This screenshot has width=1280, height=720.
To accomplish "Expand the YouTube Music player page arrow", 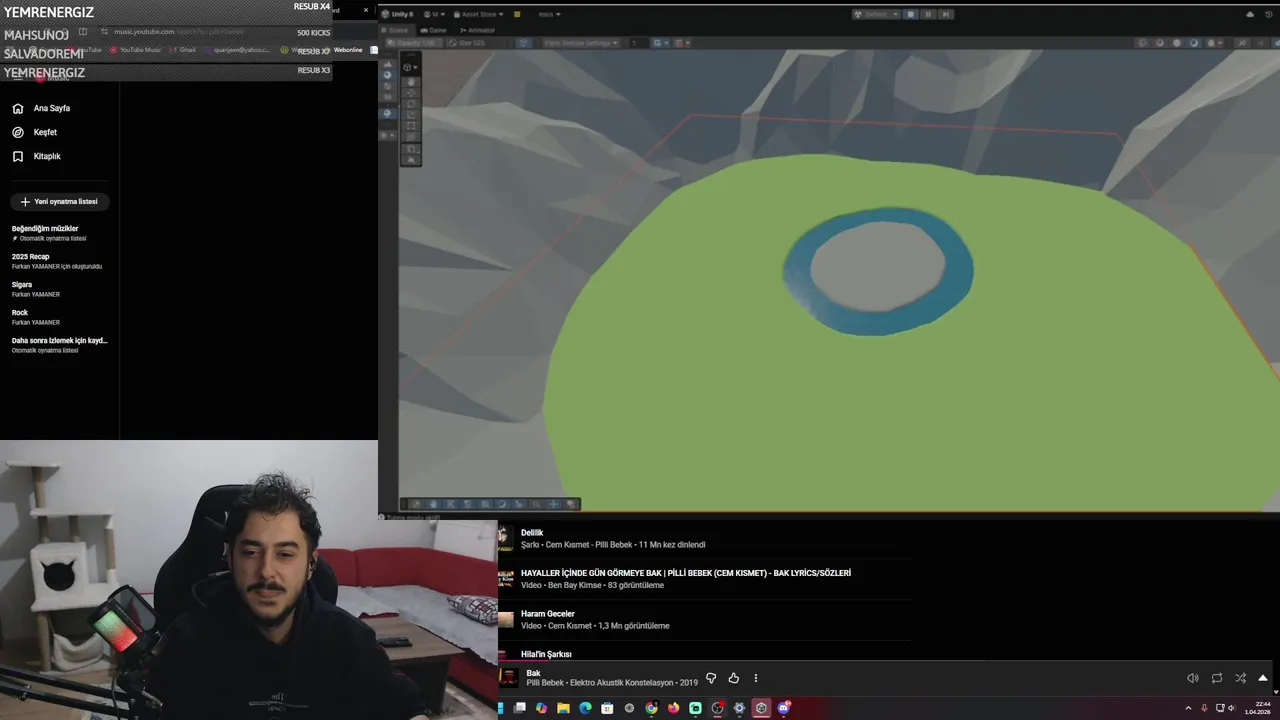I will pyautogui.click(x=1263, y=678).
